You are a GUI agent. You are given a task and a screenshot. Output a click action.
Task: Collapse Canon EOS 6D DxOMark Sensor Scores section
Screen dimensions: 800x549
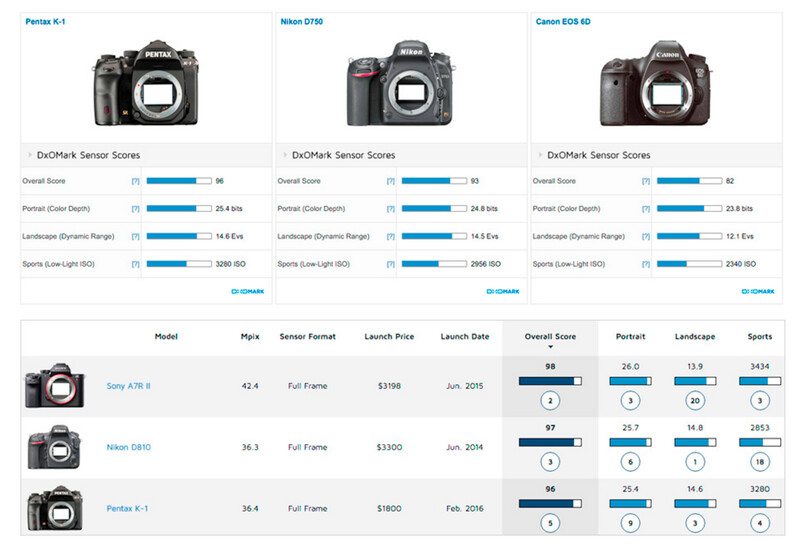click(540, 155)
